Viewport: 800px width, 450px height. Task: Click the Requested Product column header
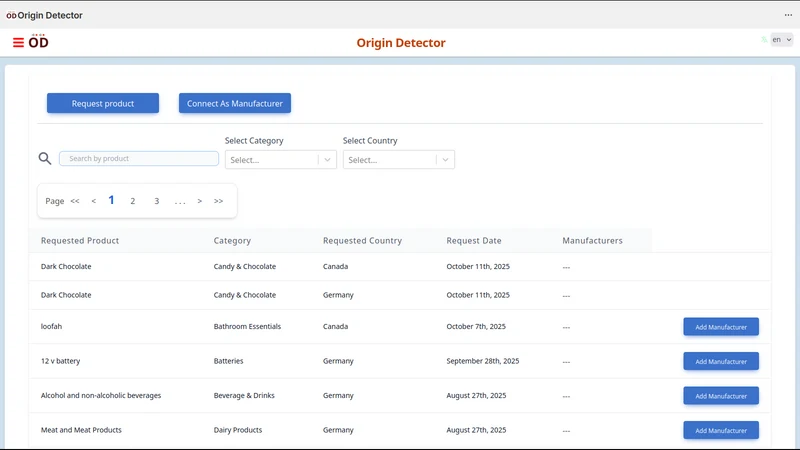point(80,240)
